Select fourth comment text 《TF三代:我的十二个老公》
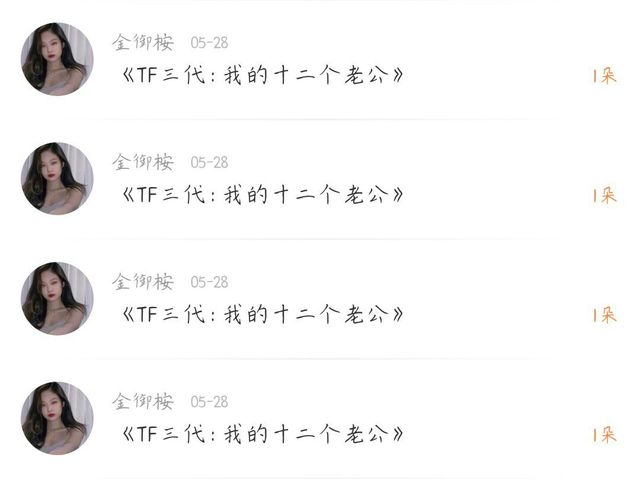Screen dimensions: 640x483 pos(263,434)
